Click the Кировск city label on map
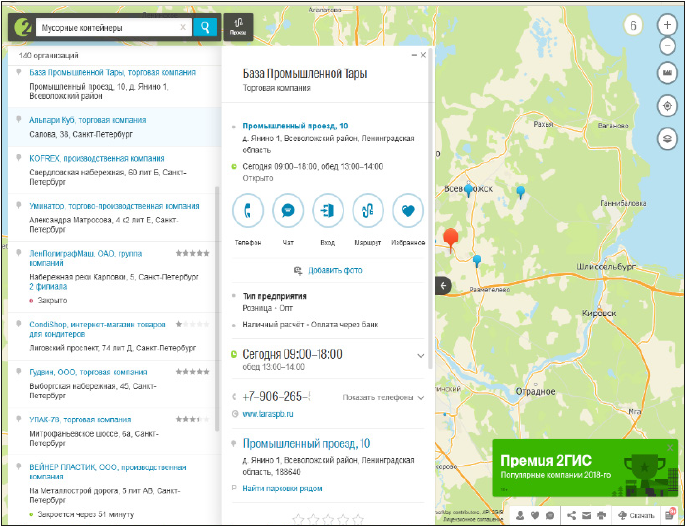The width and height of the screenshot is (688, 527). tap(599, 313)
